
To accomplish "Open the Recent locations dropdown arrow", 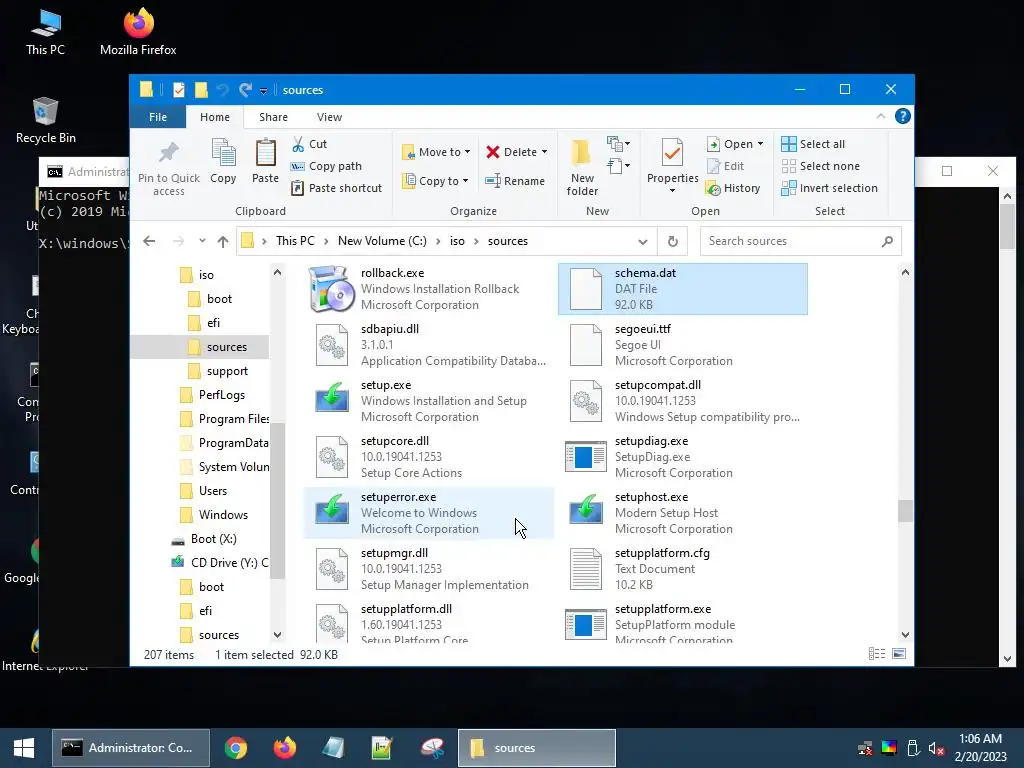I will [202, 241].
